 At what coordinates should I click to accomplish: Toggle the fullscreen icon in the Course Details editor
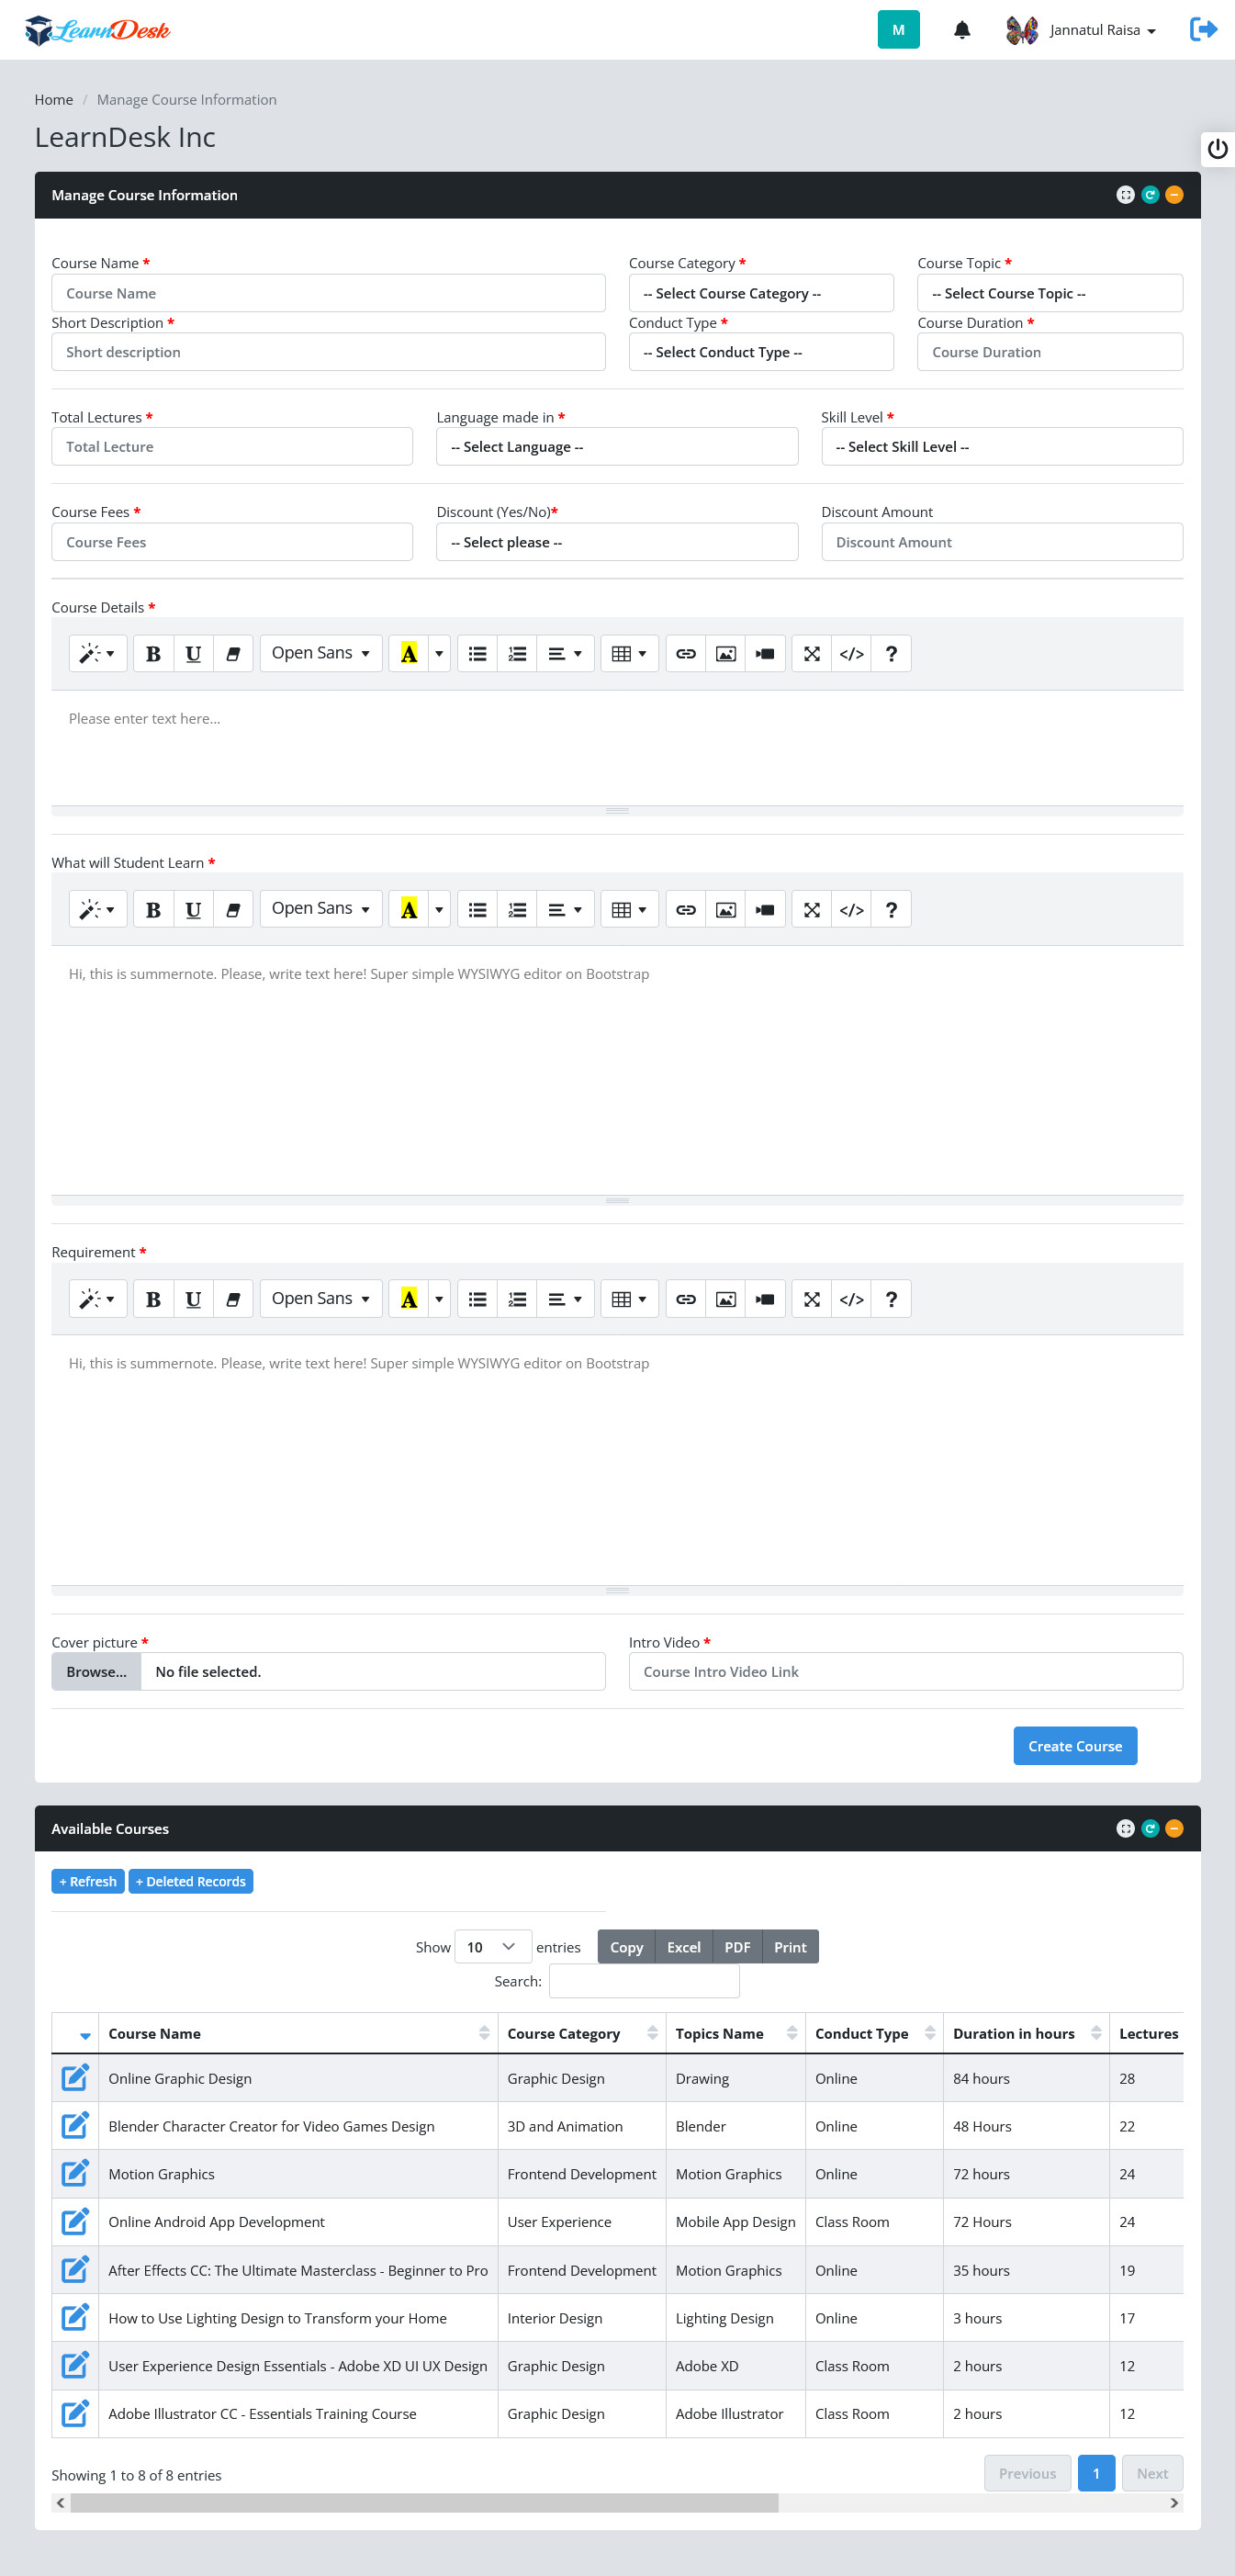point(812,654)
